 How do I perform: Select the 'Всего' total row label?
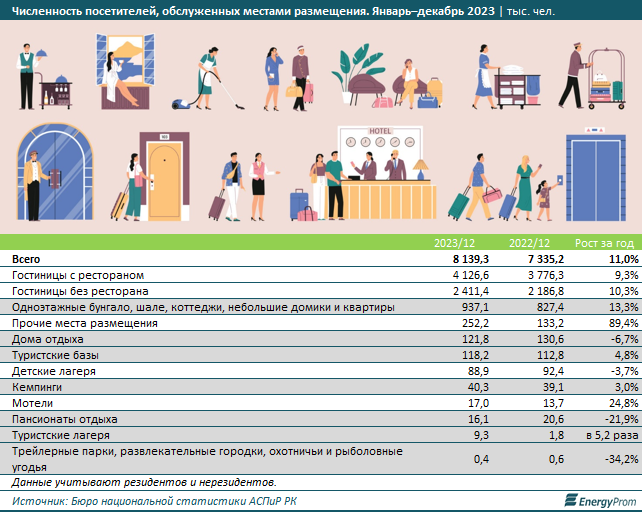tap(26, 259)
